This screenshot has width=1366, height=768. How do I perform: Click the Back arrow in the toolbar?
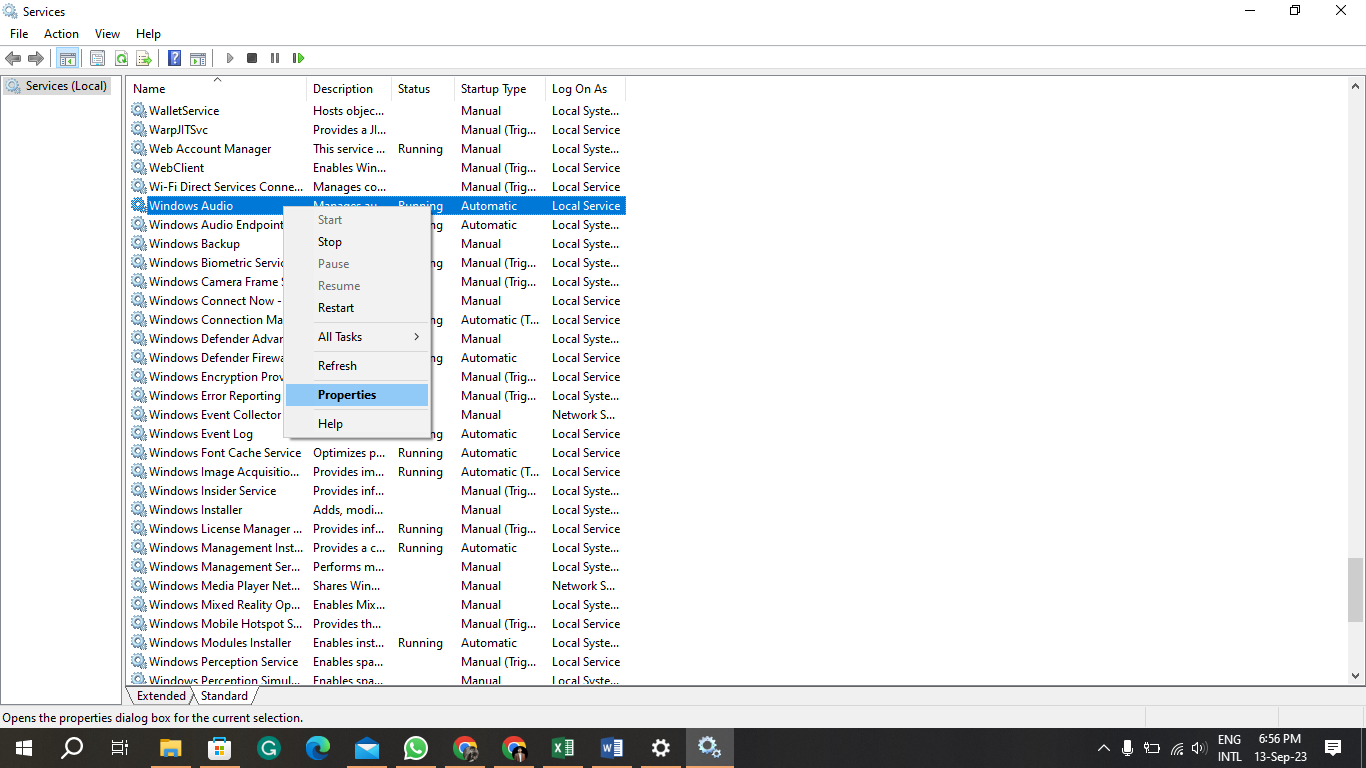coord(13,58)
